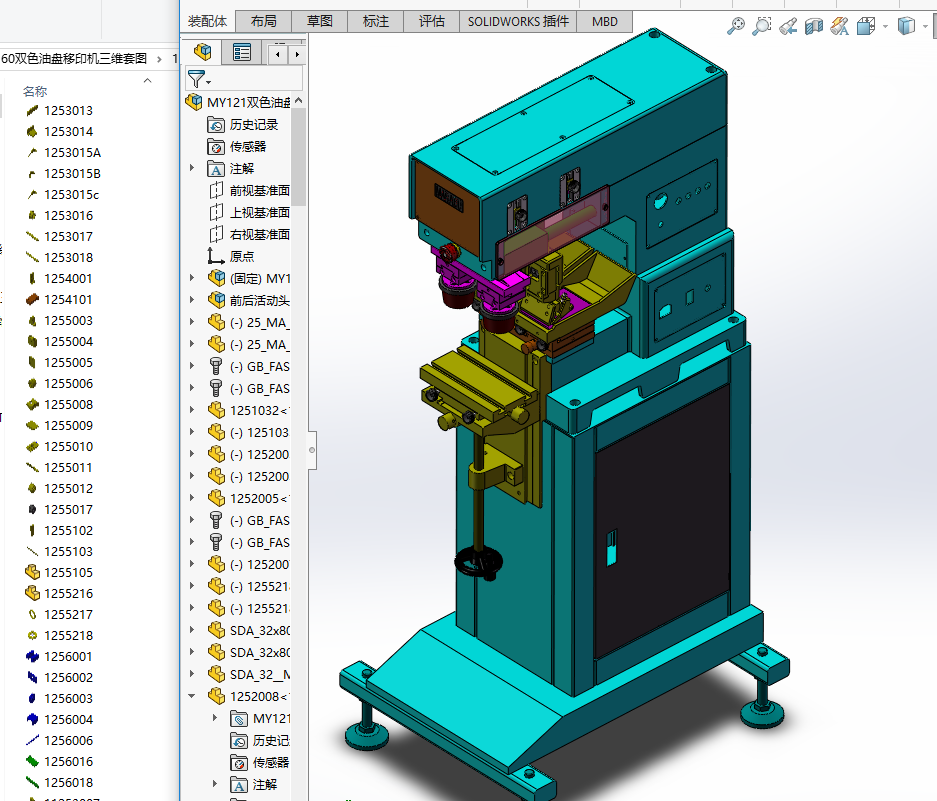The height and width of the screenshot is (801, 937).
Task: Click the Zoom to Area icon
Action: click(762, 27)
